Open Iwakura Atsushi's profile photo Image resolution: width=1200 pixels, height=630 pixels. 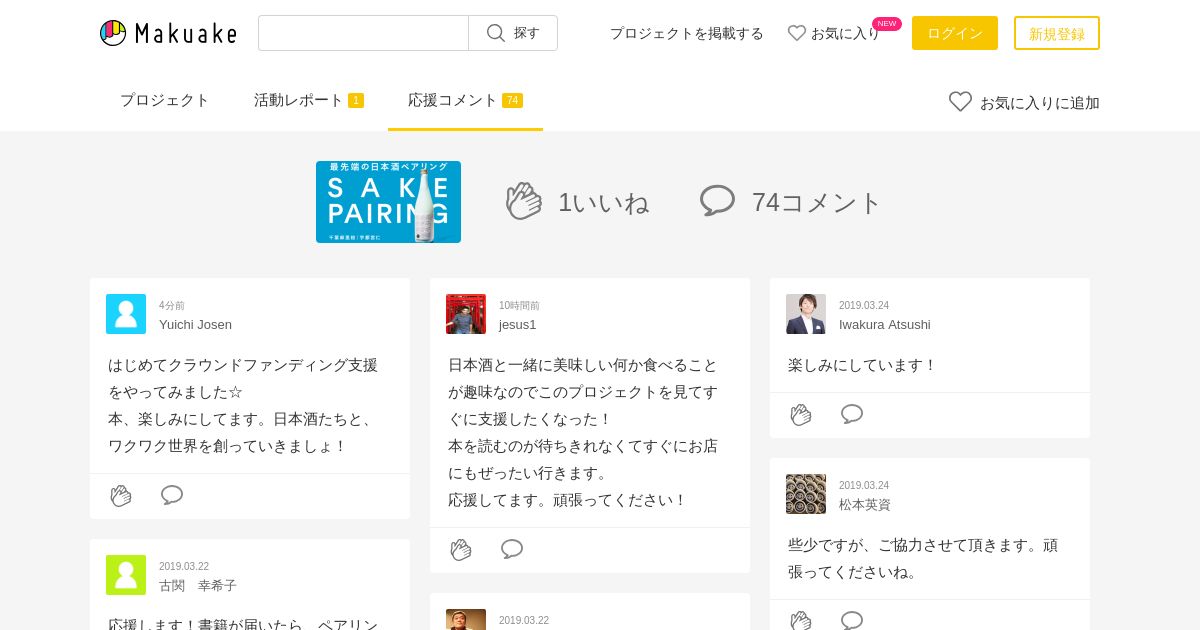[x=806, y=314]
